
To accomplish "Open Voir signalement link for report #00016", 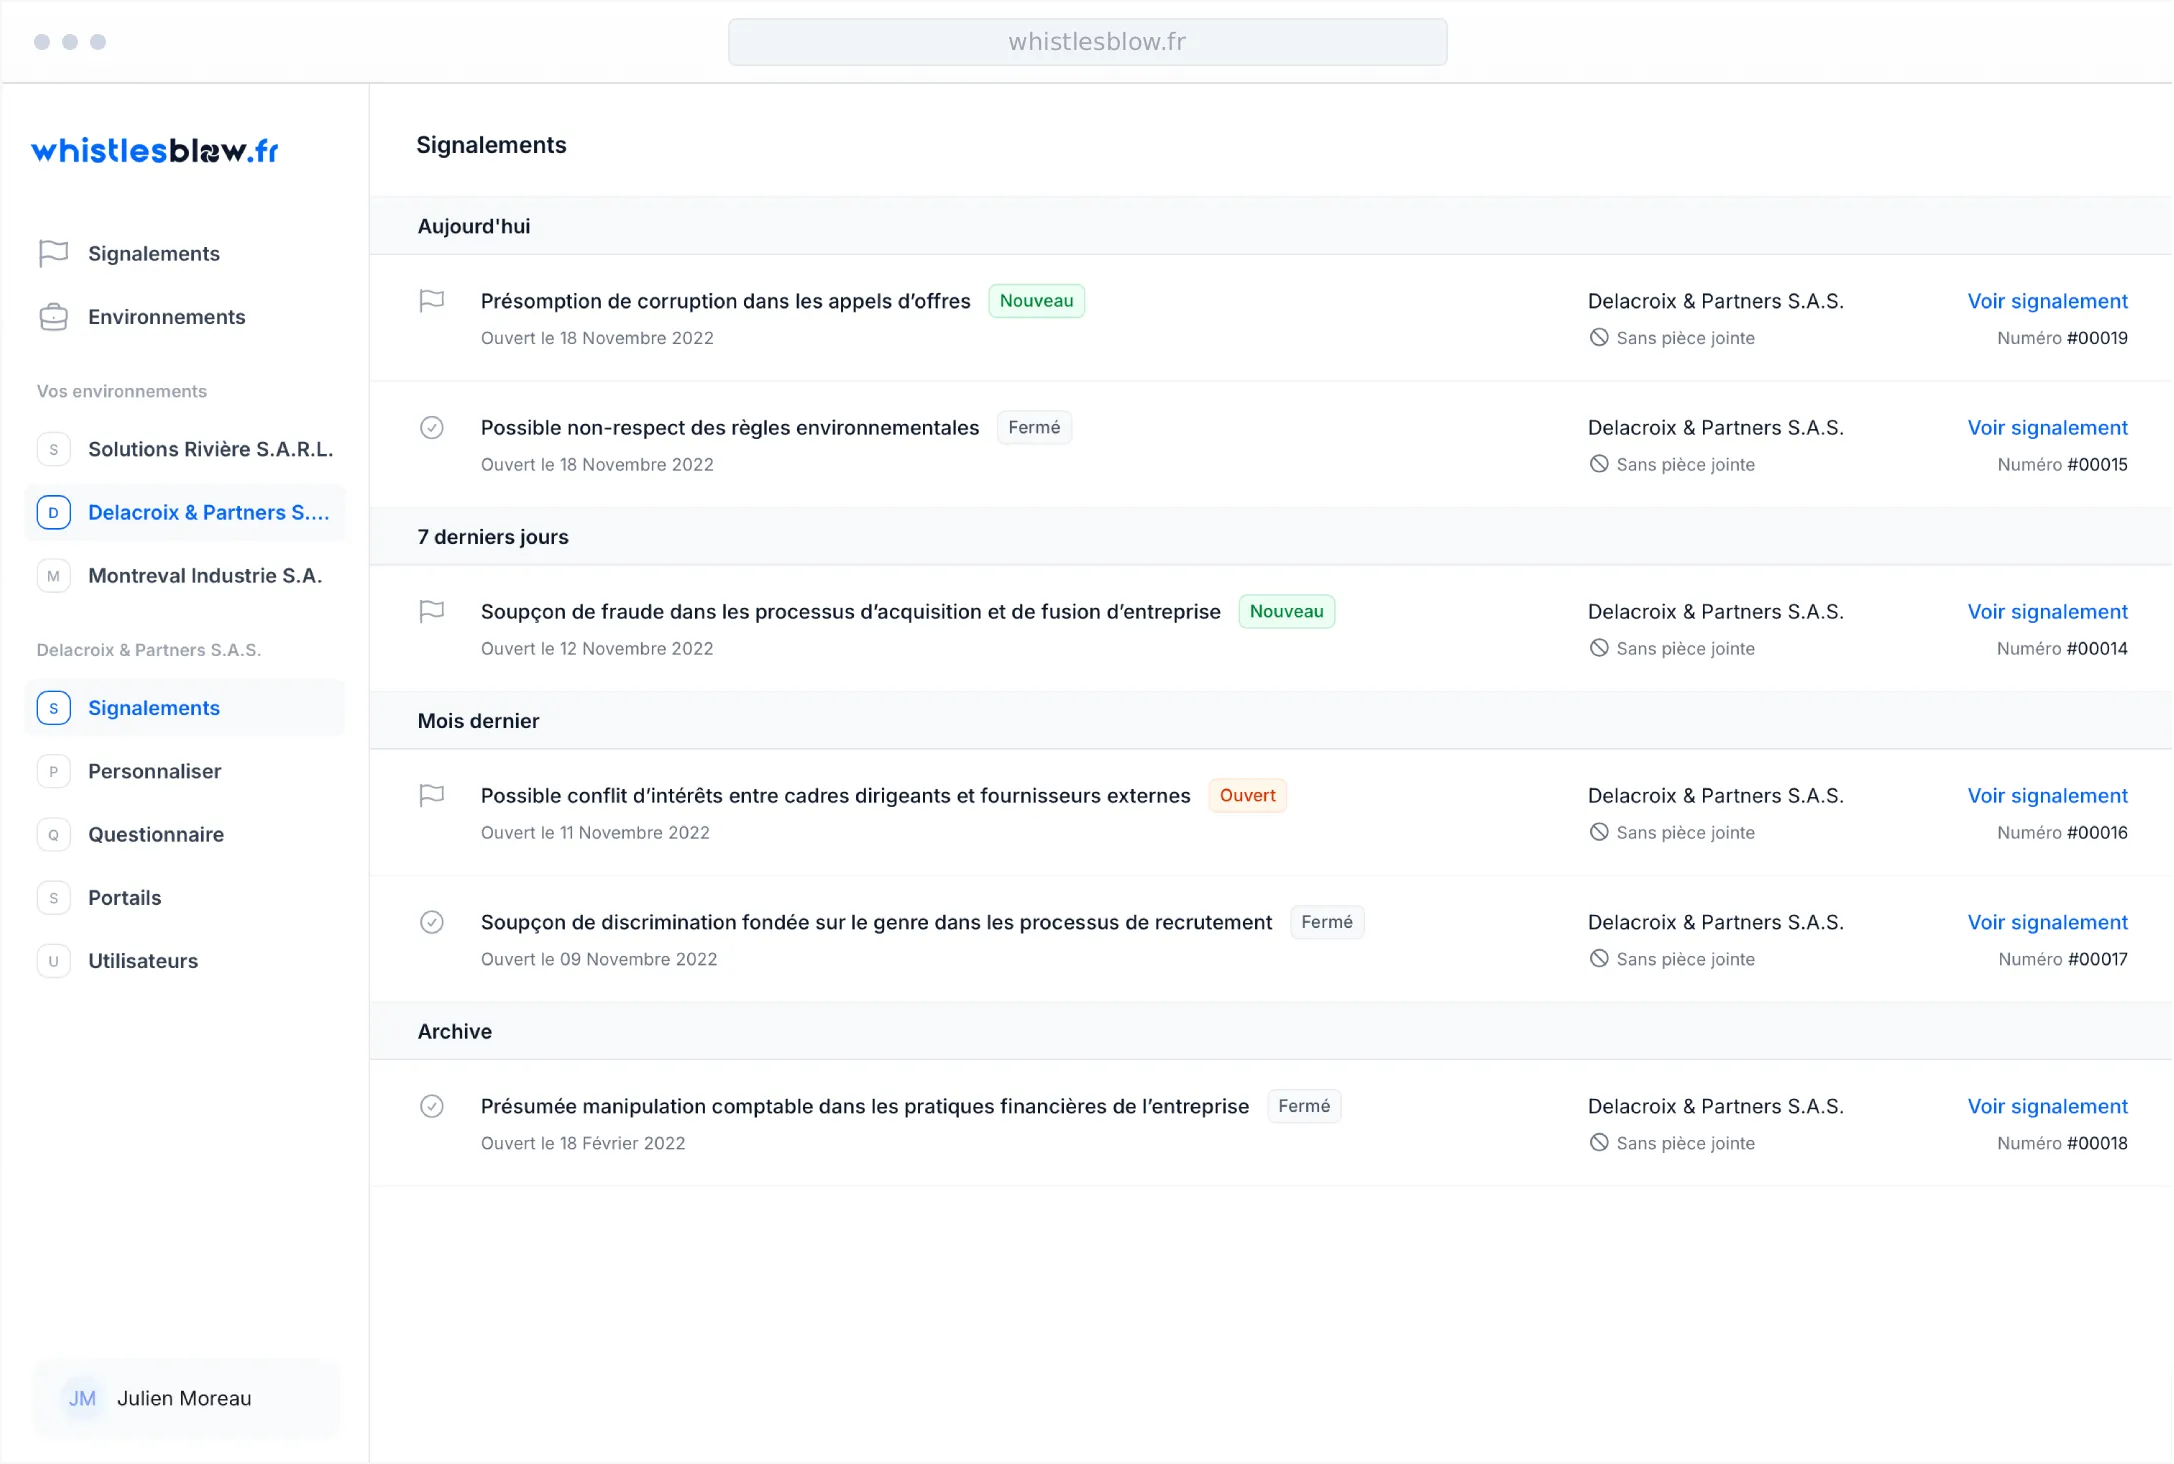I will [x=2047, y=795].
